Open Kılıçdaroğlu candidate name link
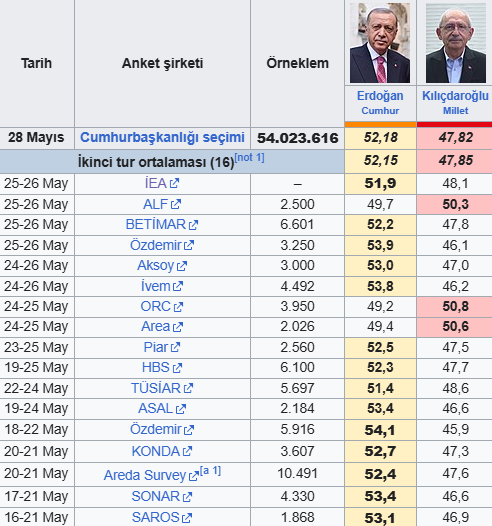 (455, 96)
